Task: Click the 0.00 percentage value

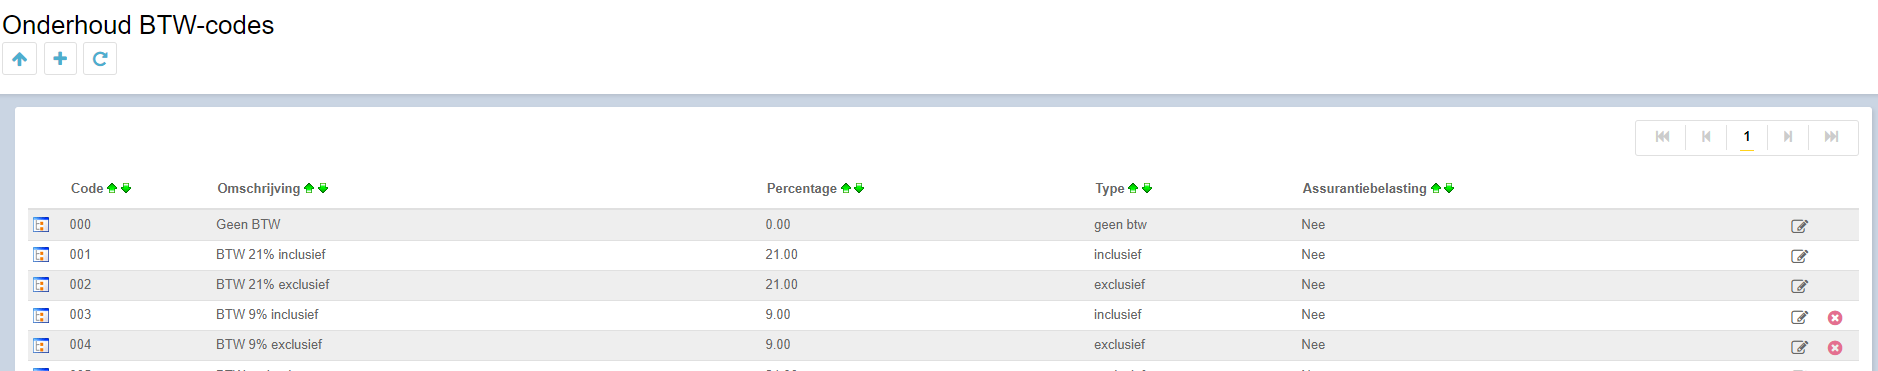Action: click(x=778, y=224)
